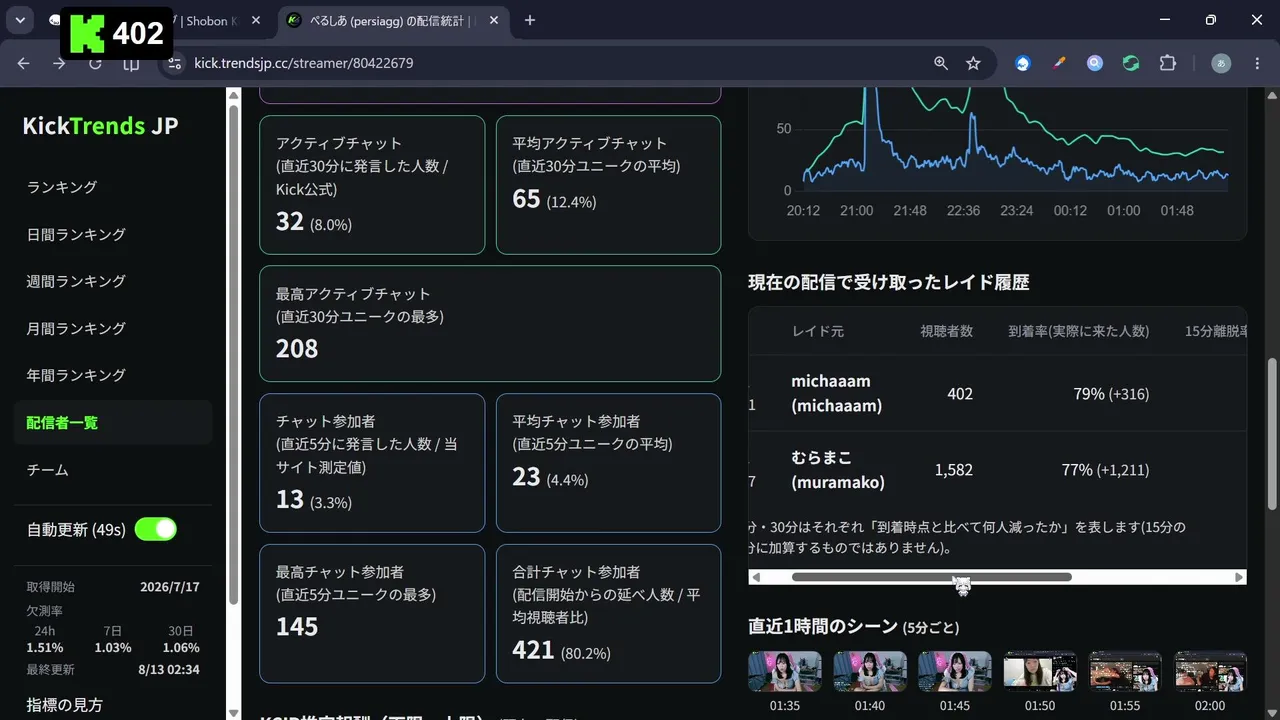This screenshot has width=1280, height=720.
Task: Open the zoom magnifier icon
Action: tap(941, 63)
